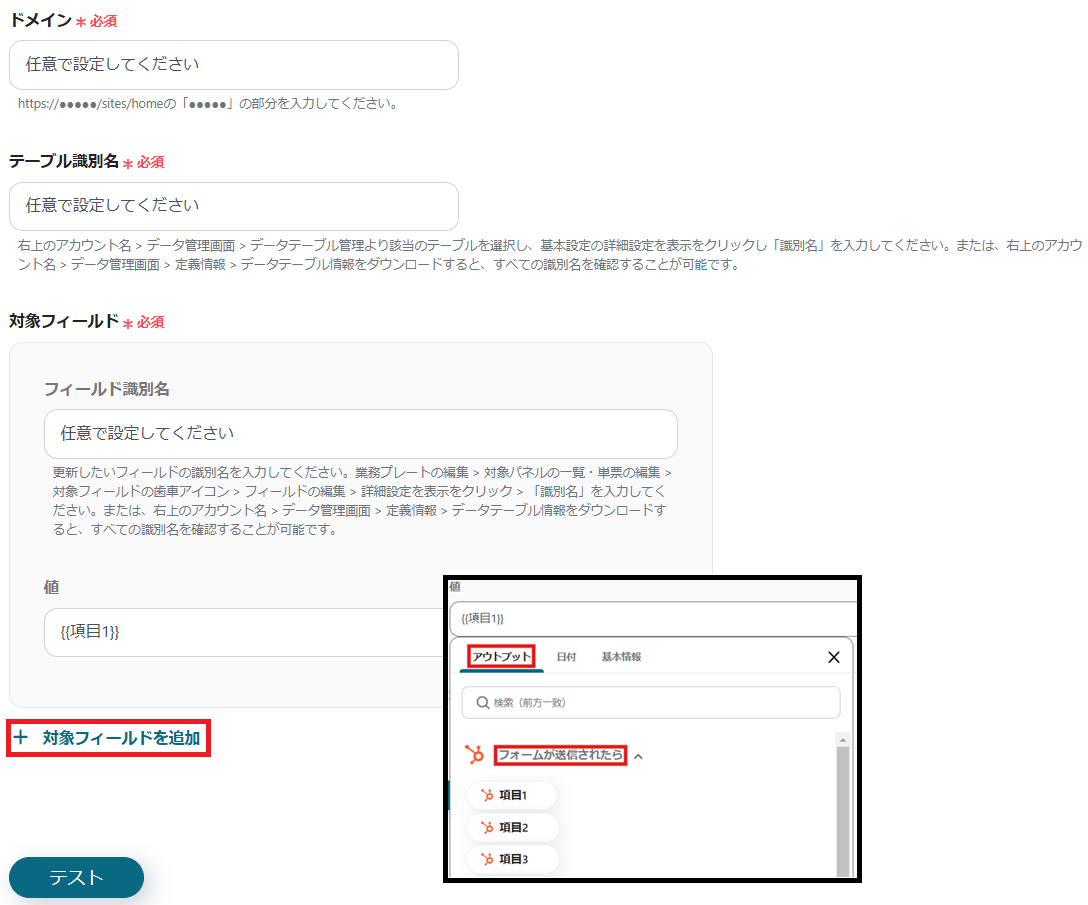Click the テスト button
Screen dimensions: 1088x905
tap(76, 878)
